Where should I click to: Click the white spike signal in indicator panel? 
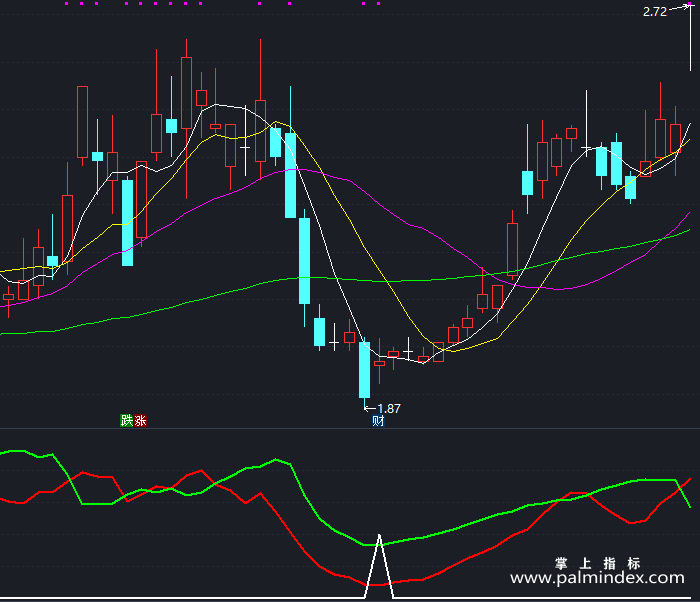point(379,566)
